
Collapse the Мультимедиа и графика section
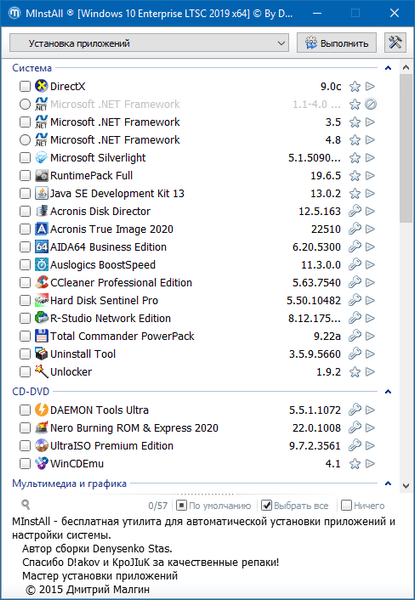(388, 484)
